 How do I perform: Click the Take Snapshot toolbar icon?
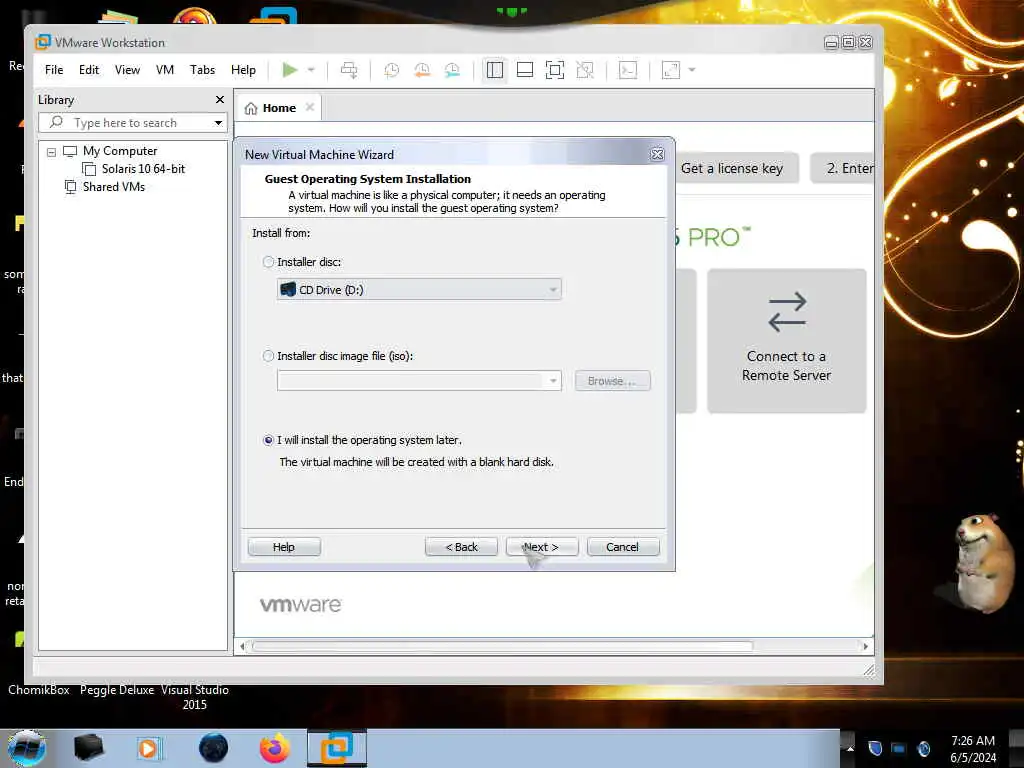[392, 70]
